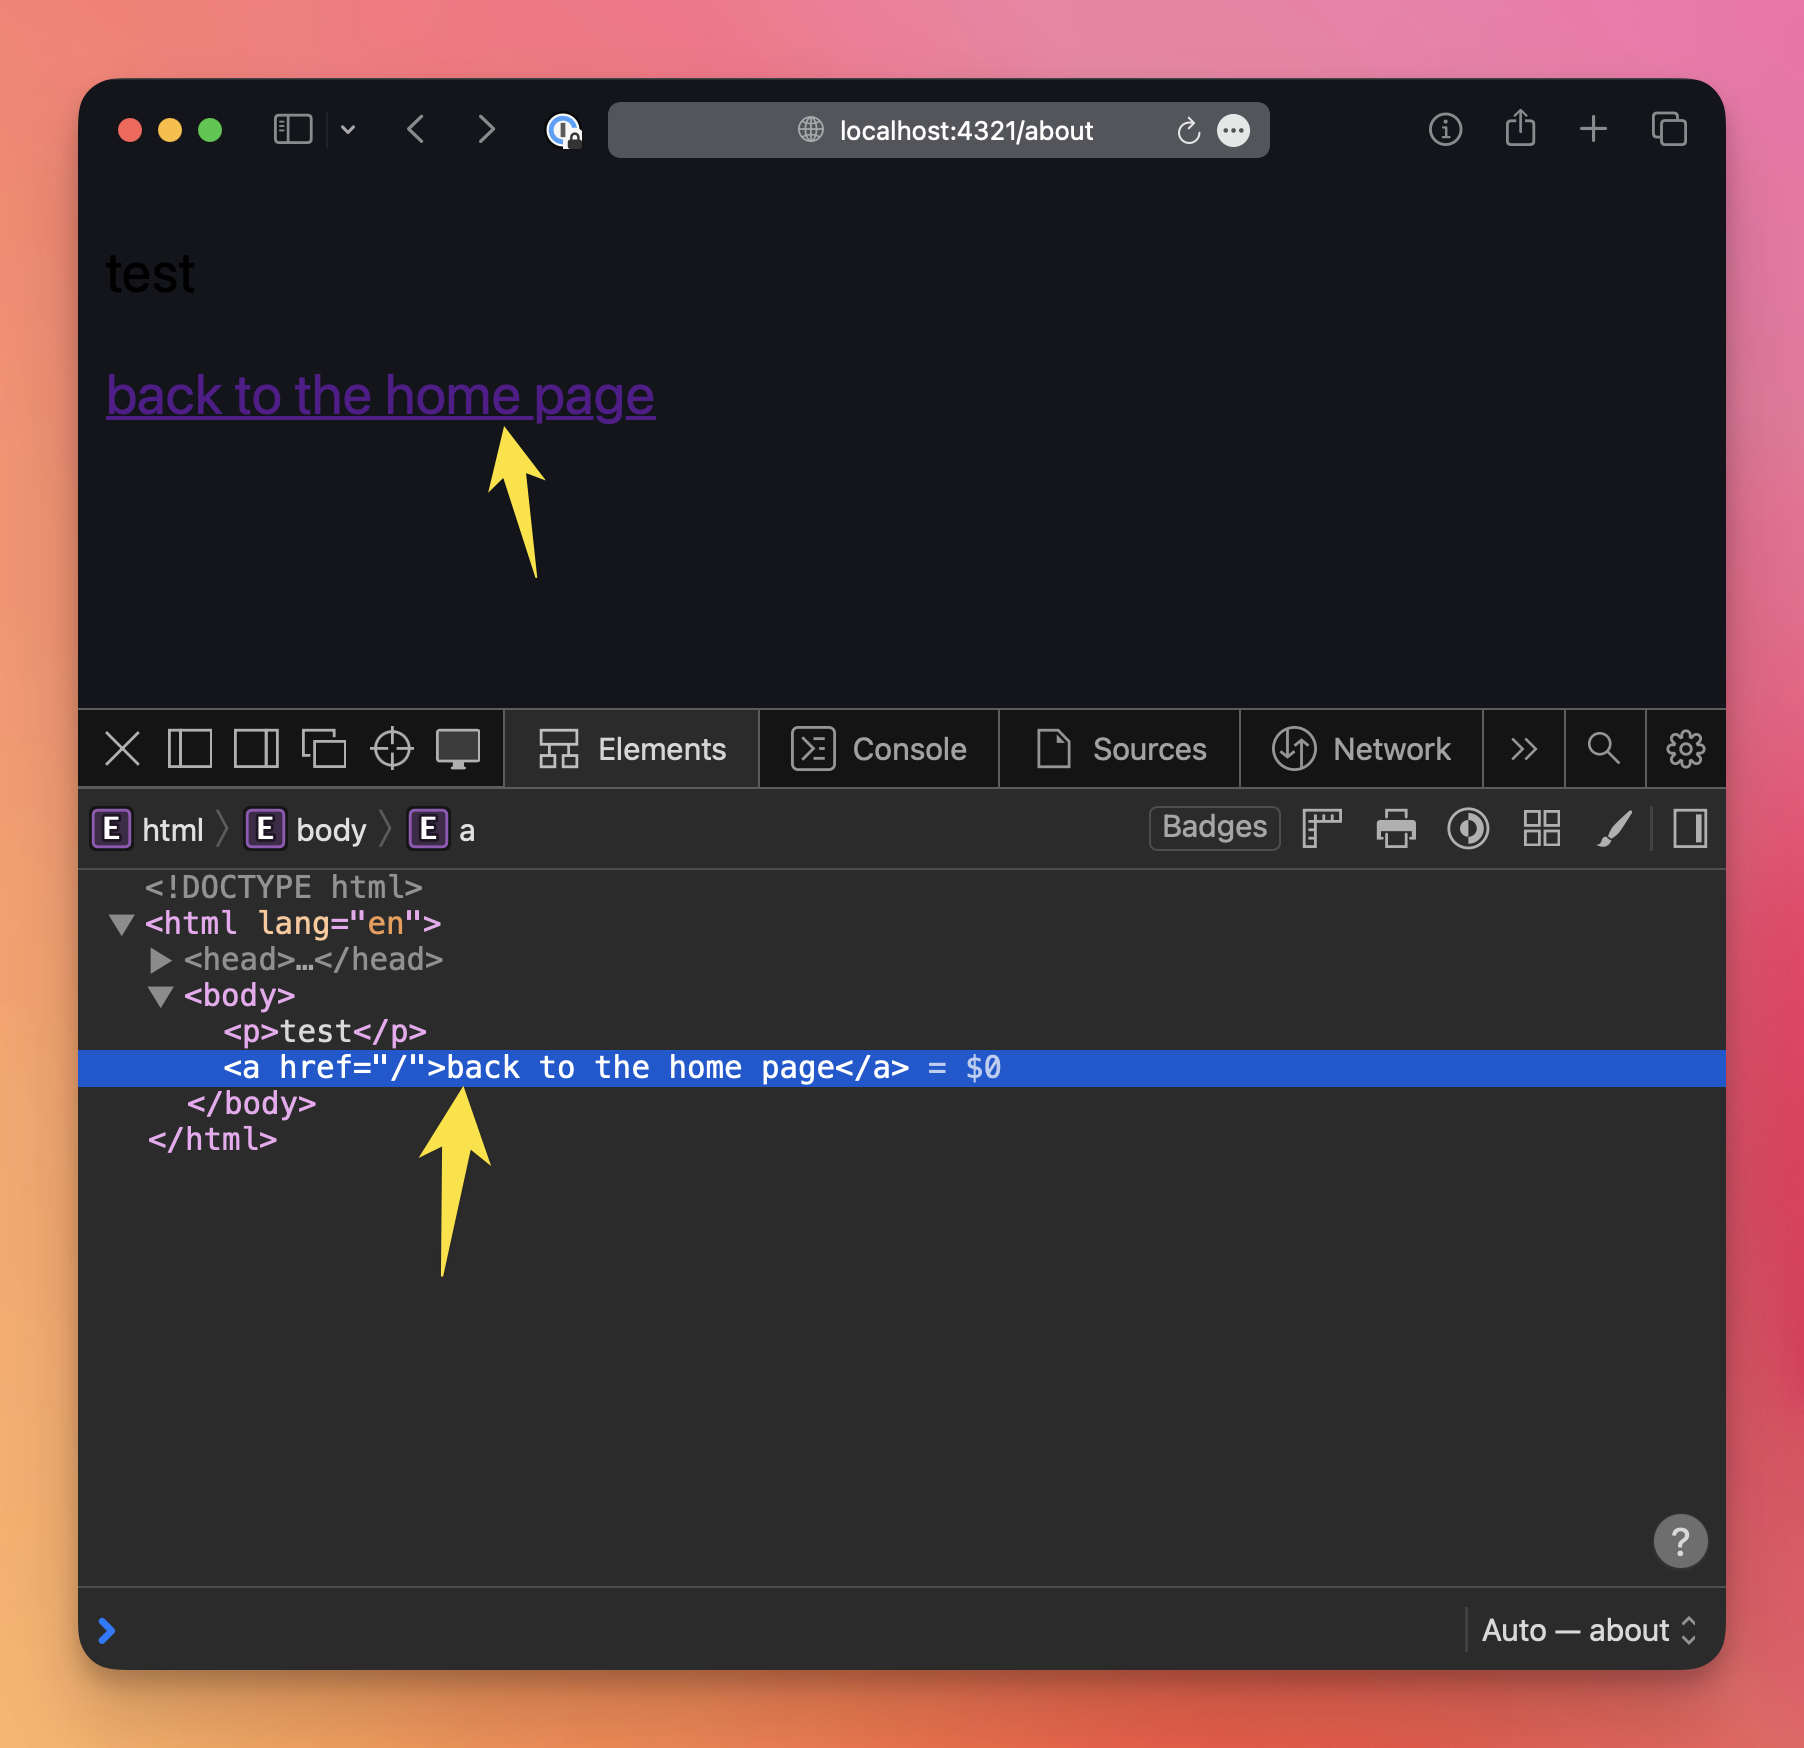Reload the localhost page
This screenshot has height=1748, width=1804.
point(1188,131)
